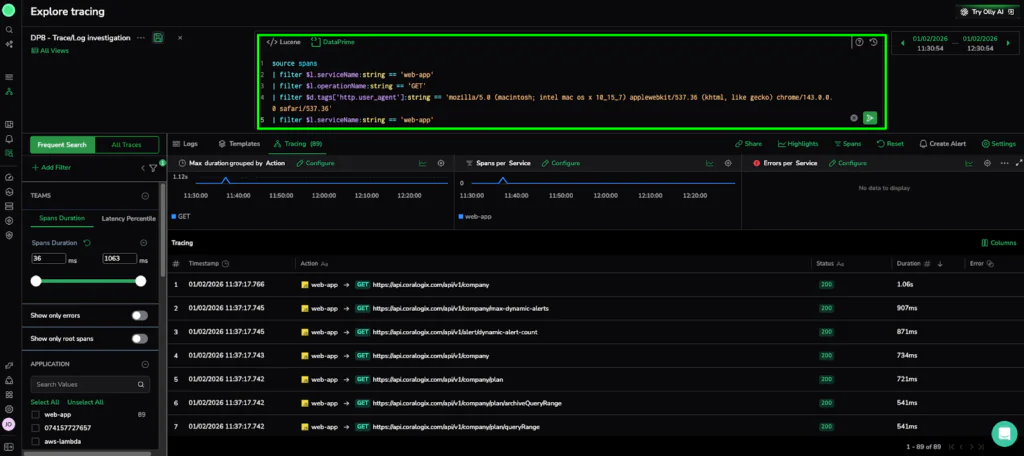Open the filter funnel icon with badge

pyautogui.click(x=153, y=168)
